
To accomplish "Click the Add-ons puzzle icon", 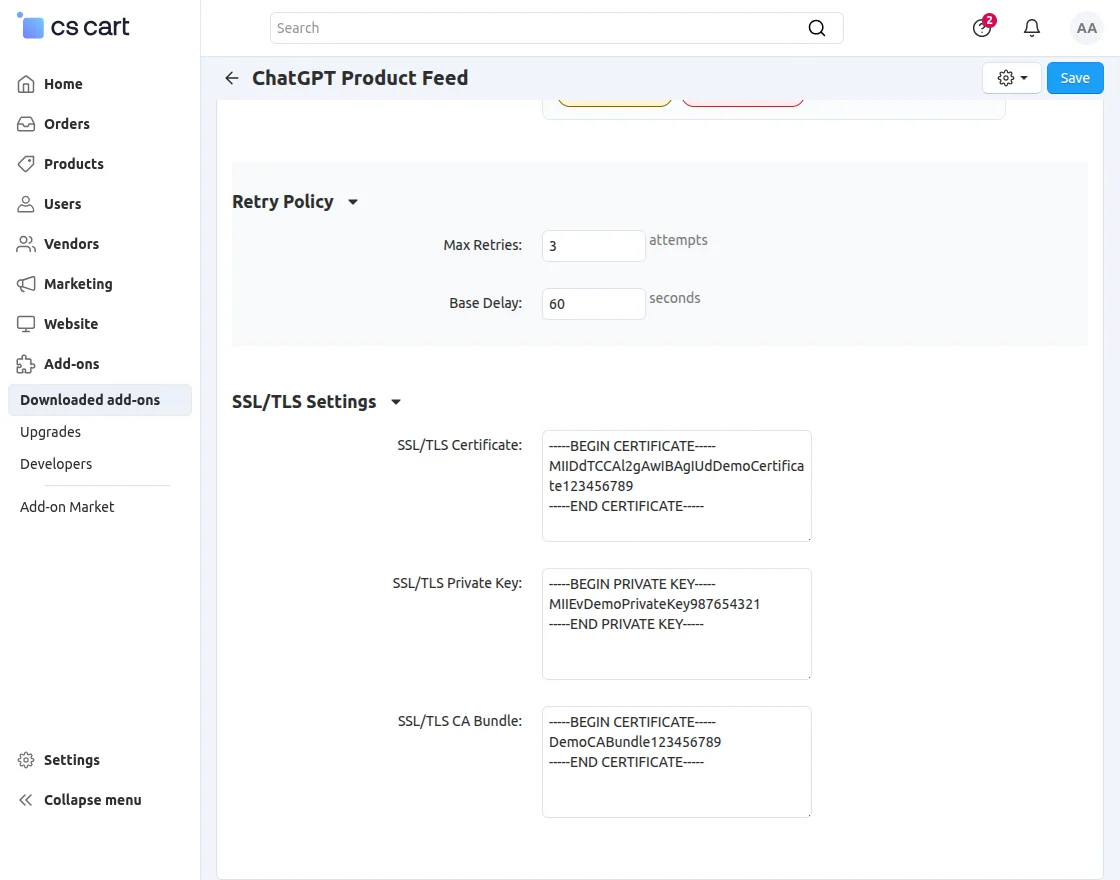I will pos(26,364).
